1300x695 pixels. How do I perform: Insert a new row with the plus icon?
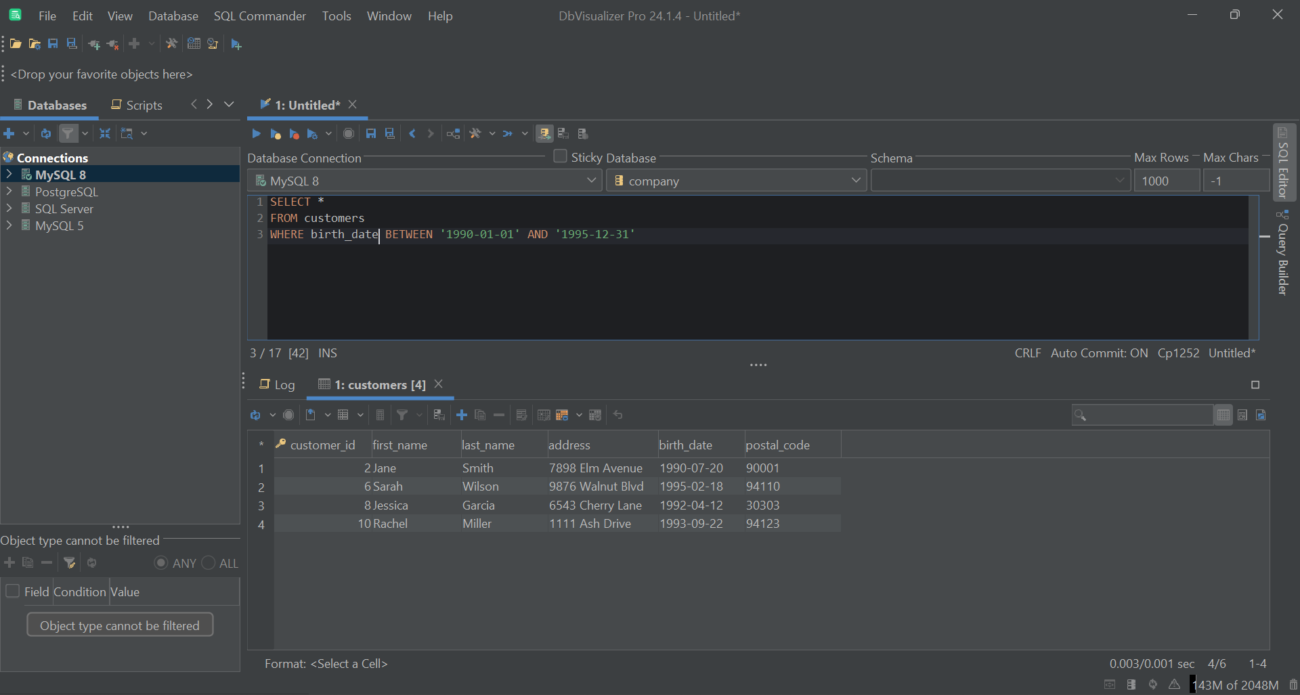(461, 414)
